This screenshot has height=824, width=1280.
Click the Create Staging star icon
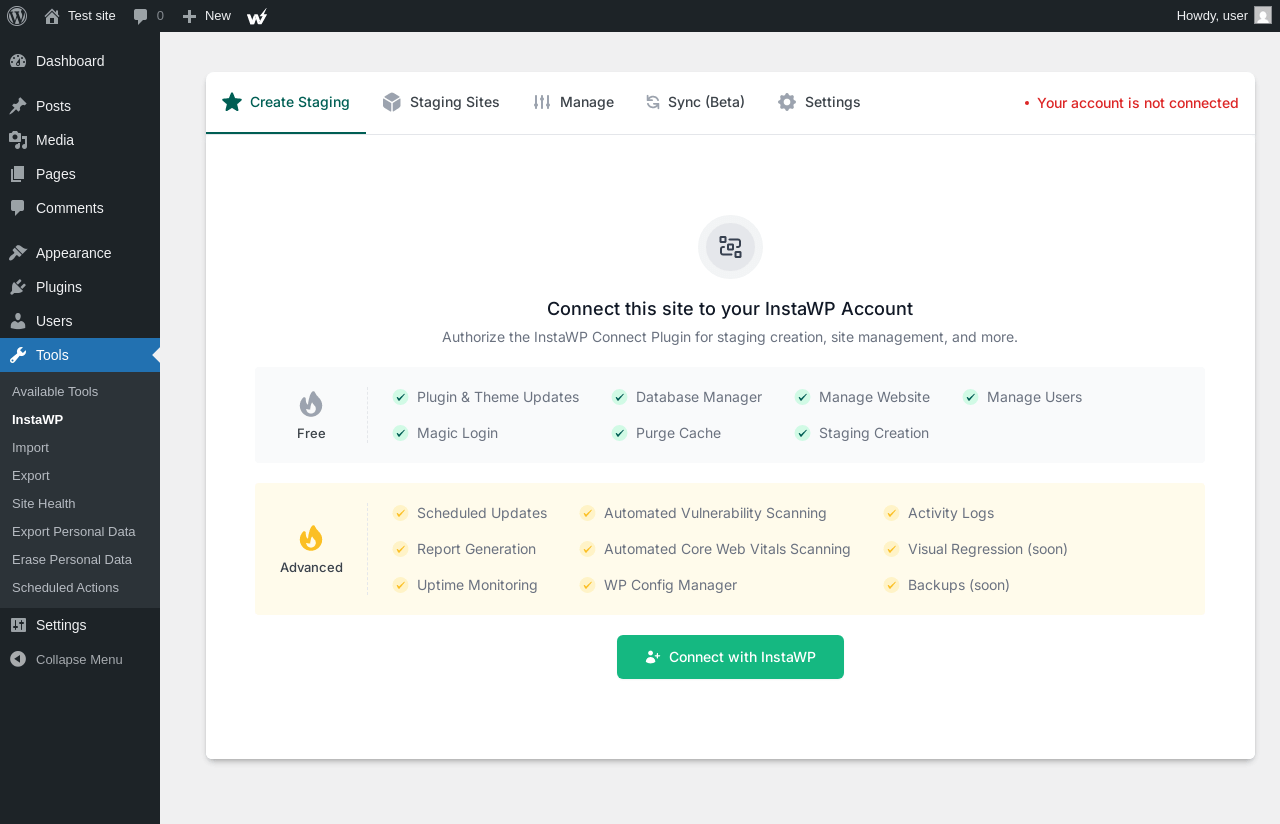(232, 102)
